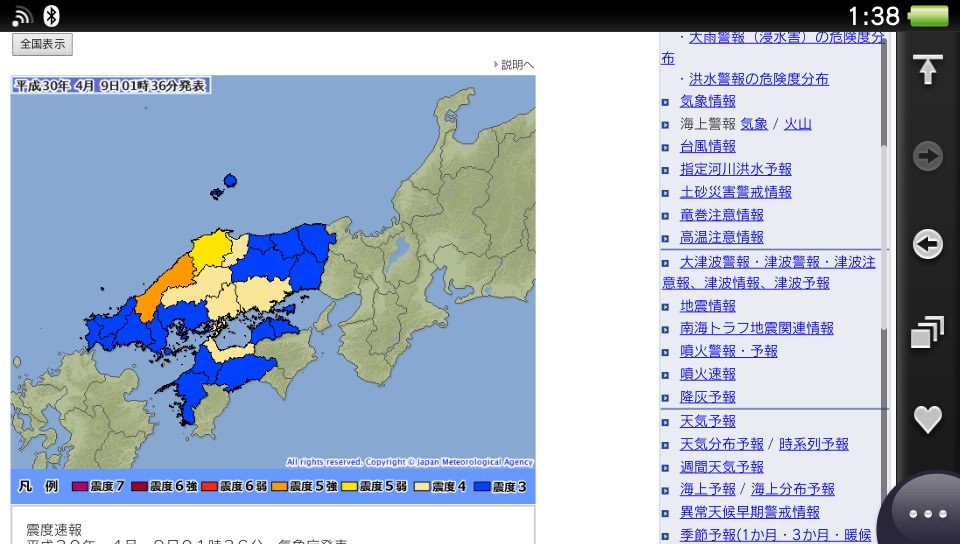Open the 台風情報 link
Screen dimensions: 960x544
[708, 146]
